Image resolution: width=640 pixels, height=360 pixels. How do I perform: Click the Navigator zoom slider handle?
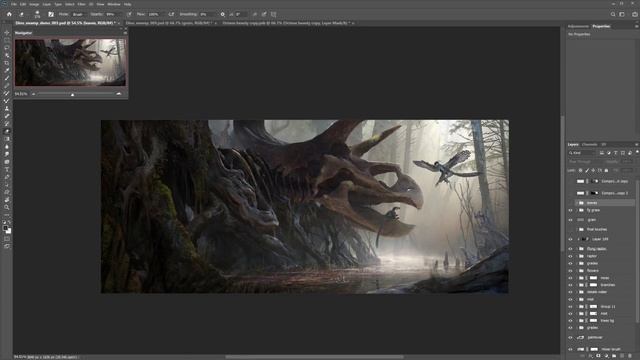(73, 94)
